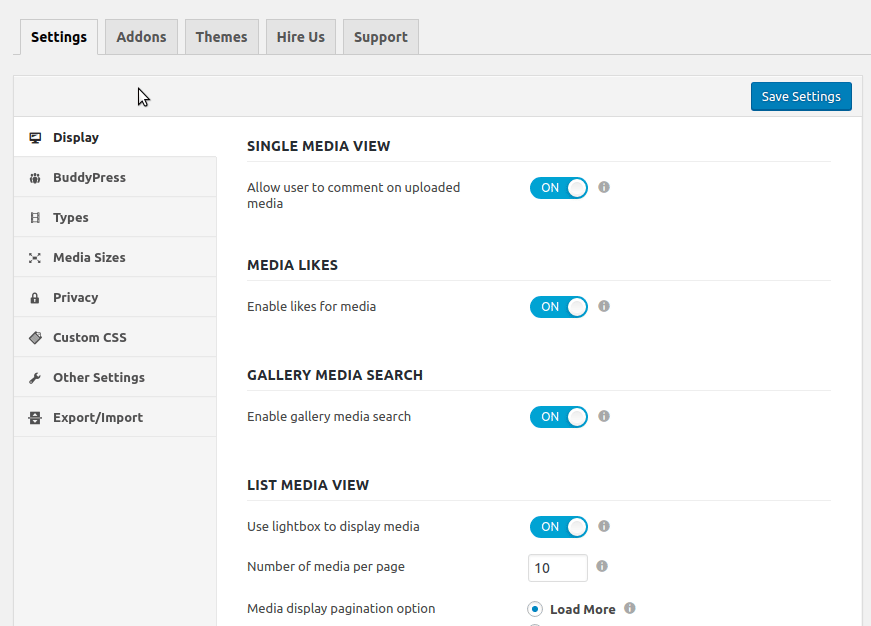Click the Export/Import icon in sidebar
Image resolution: width=871 pixels, height=626 pixels.
[x=35, y=418]
